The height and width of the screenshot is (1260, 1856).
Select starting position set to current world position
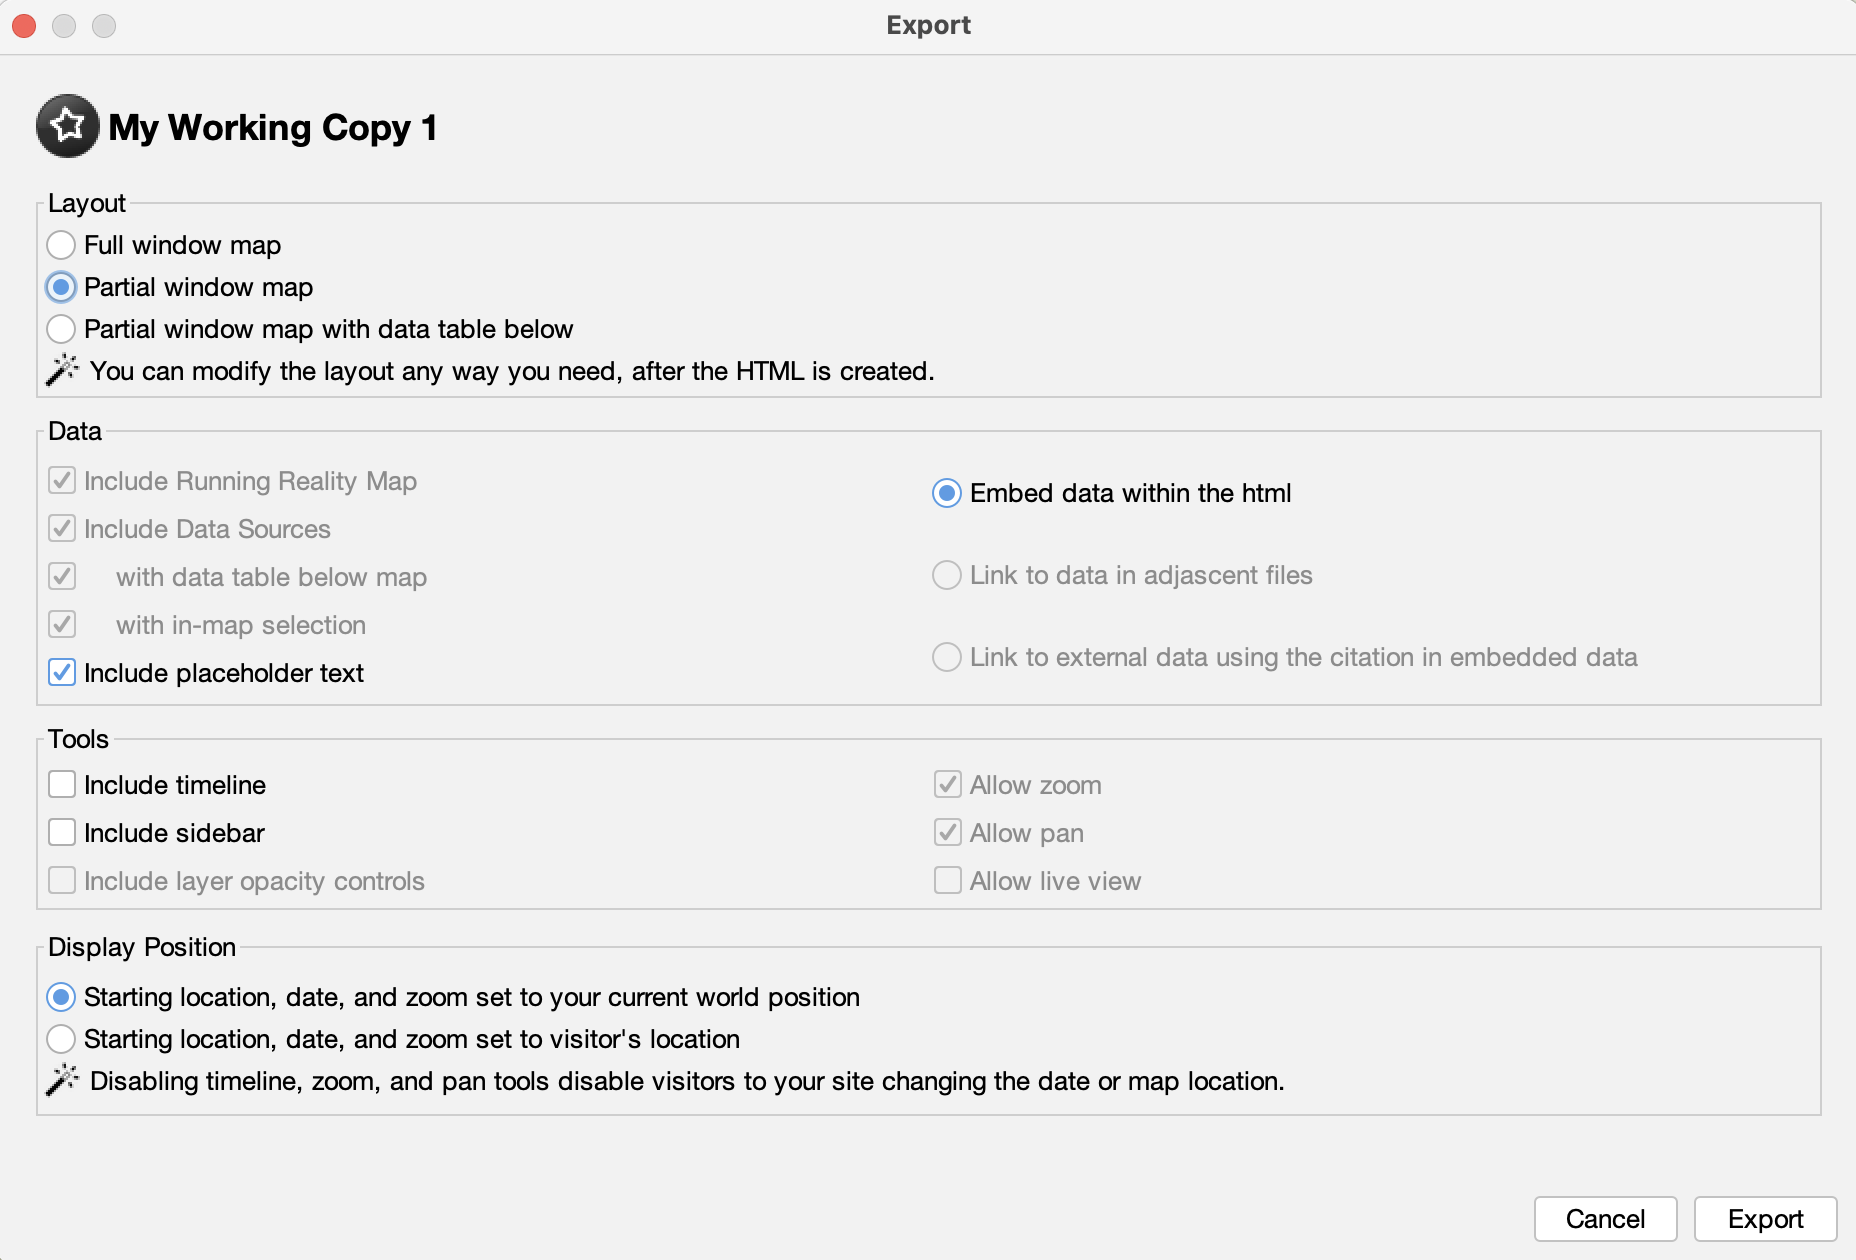pyautogui.click(x=61, y=997)
